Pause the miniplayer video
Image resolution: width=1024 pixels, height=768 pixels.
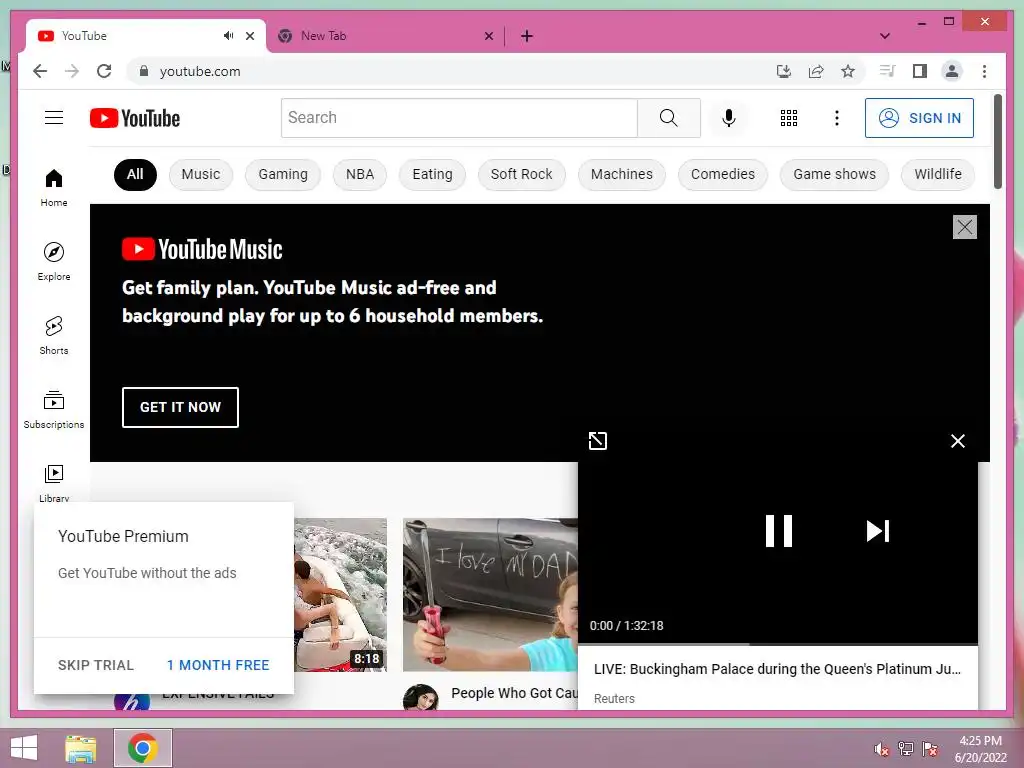tap(778, 530)
